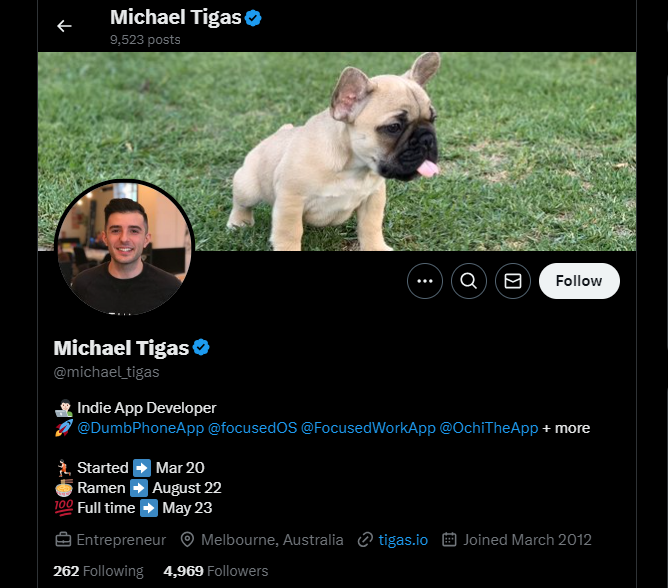Open the @DumbPhoneApp mention link
The width and height of the screenshot is (668, 588).
point(140,428)
